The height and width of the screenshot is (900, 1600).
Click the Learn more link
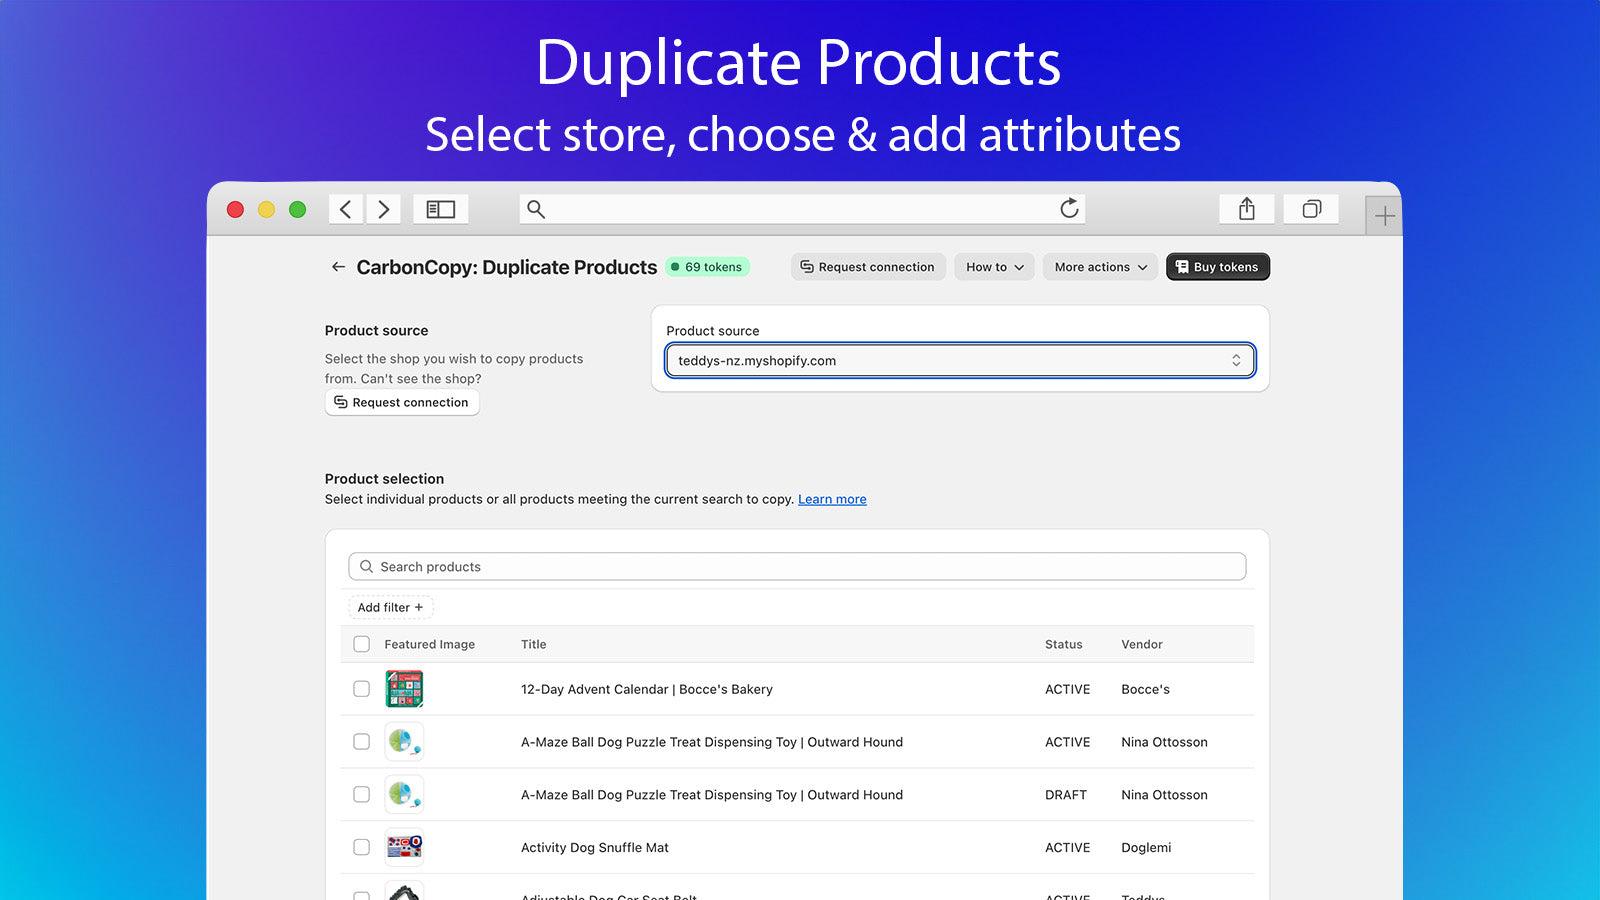(x=831, y=499)
